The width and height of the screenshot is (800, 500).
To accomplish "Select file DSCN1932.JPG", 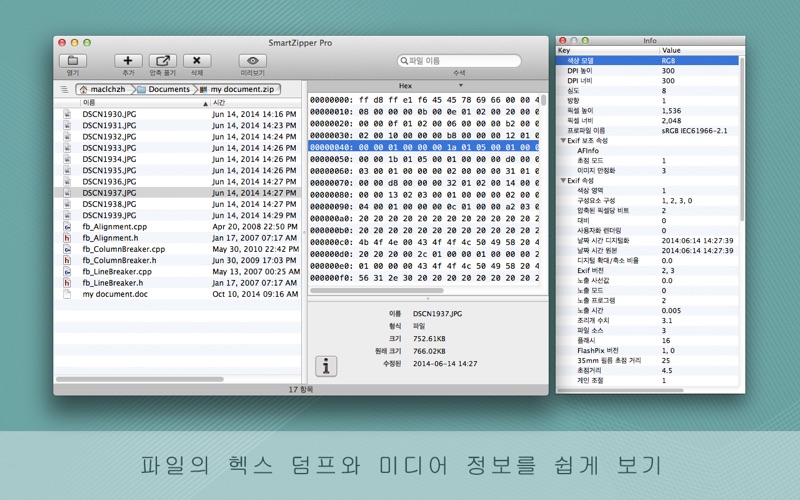I will coord(109,137).
